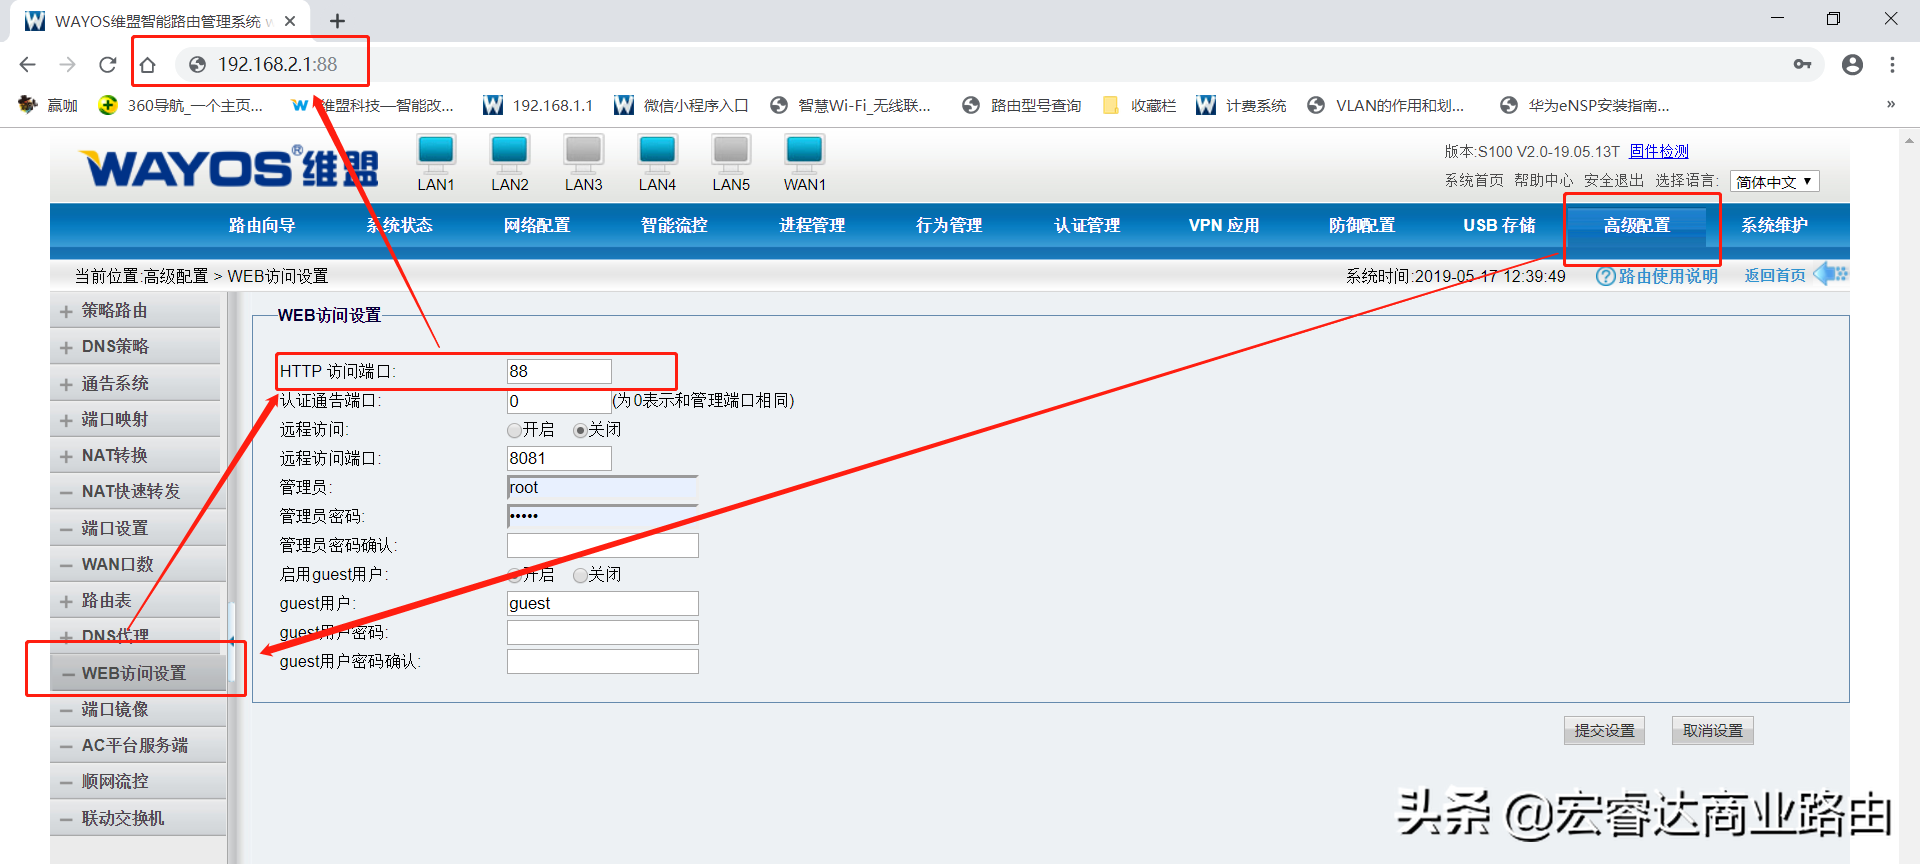Go to 系统首页 link
The width and height of the screenshot is (1920, 864).
click(x=1474, y=181)
